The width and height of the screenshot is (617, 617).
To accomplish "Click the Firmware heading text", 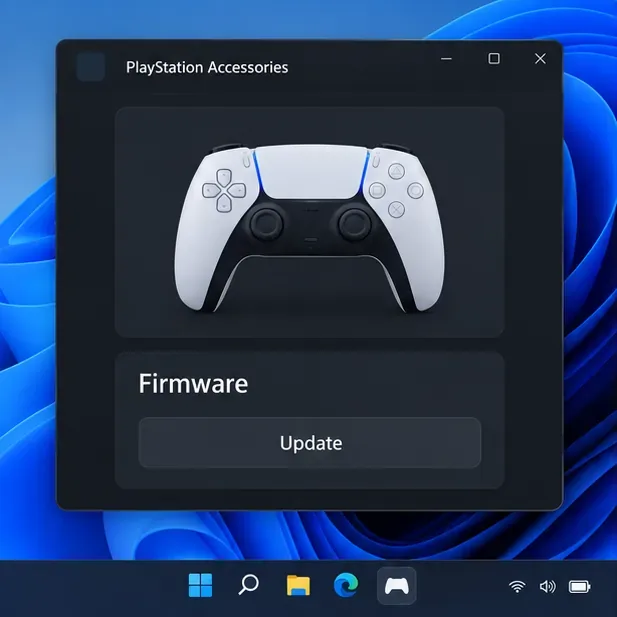I will tap(193, 383).
